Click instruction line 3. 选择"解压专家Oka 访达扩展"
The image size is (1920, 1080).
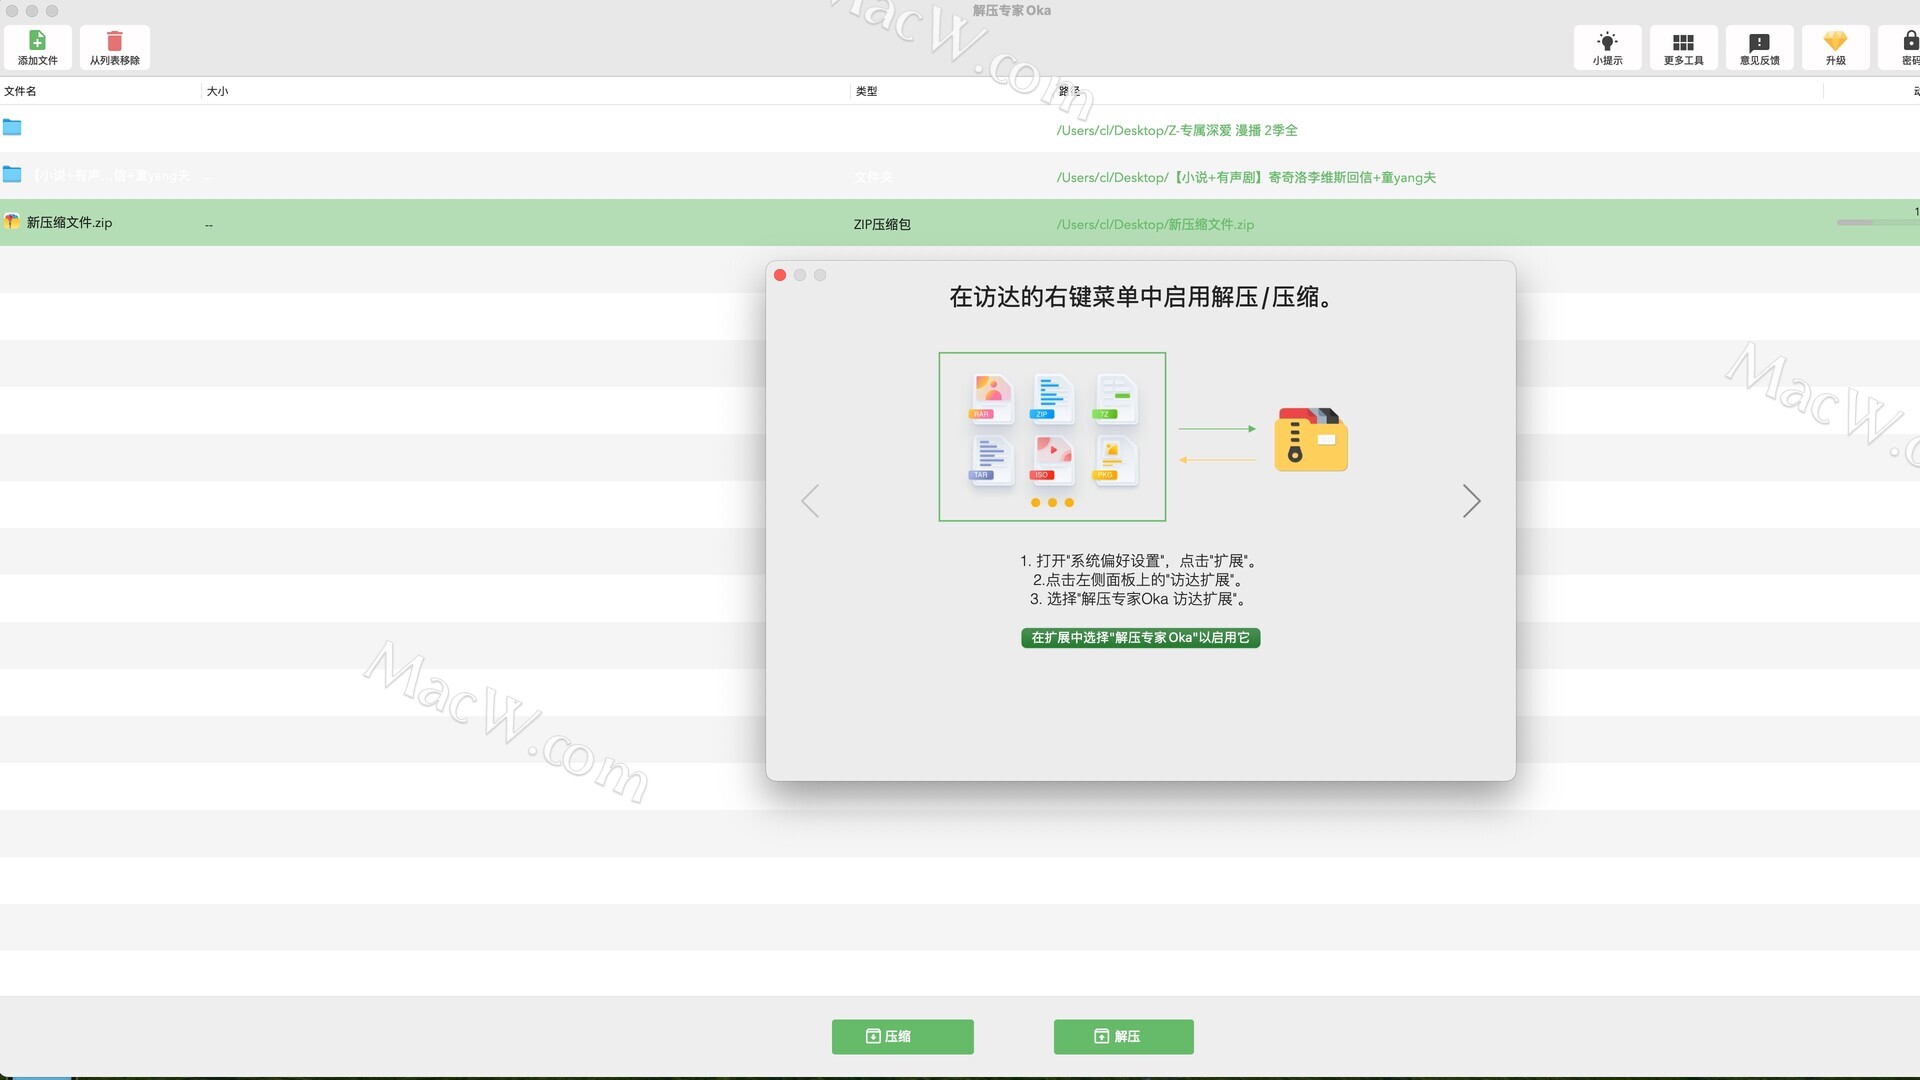pyautogui.click(x=1140, y=599)
